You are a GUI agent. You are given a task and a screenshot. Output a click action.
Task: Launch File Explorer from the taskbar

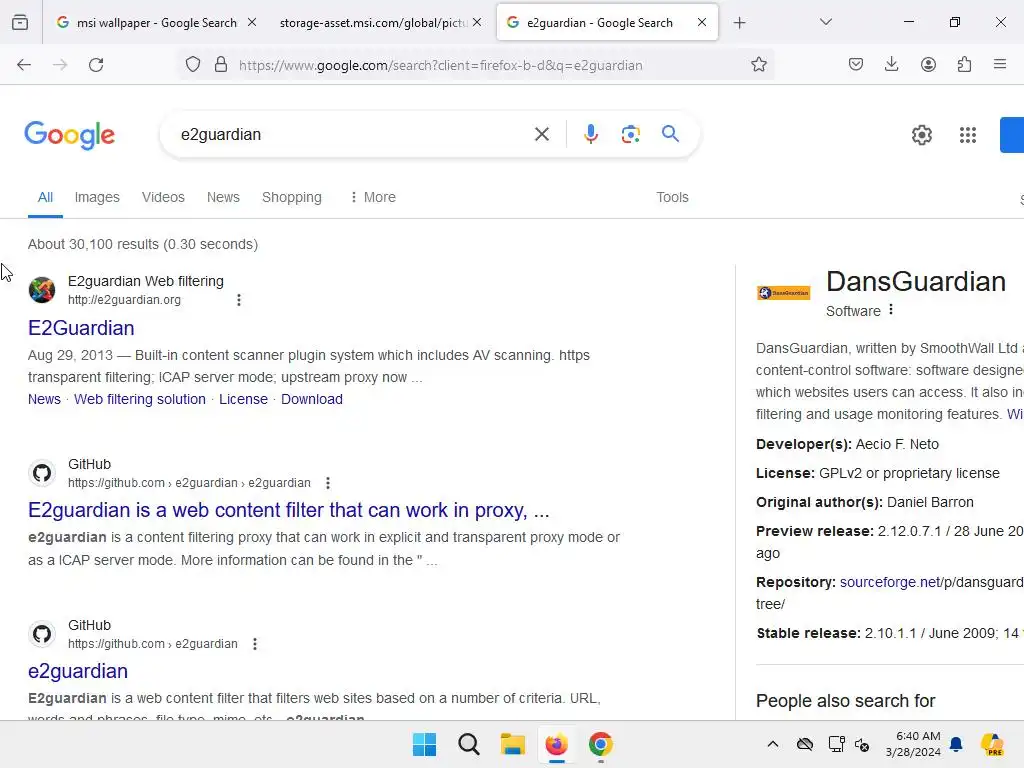[513, 744]
